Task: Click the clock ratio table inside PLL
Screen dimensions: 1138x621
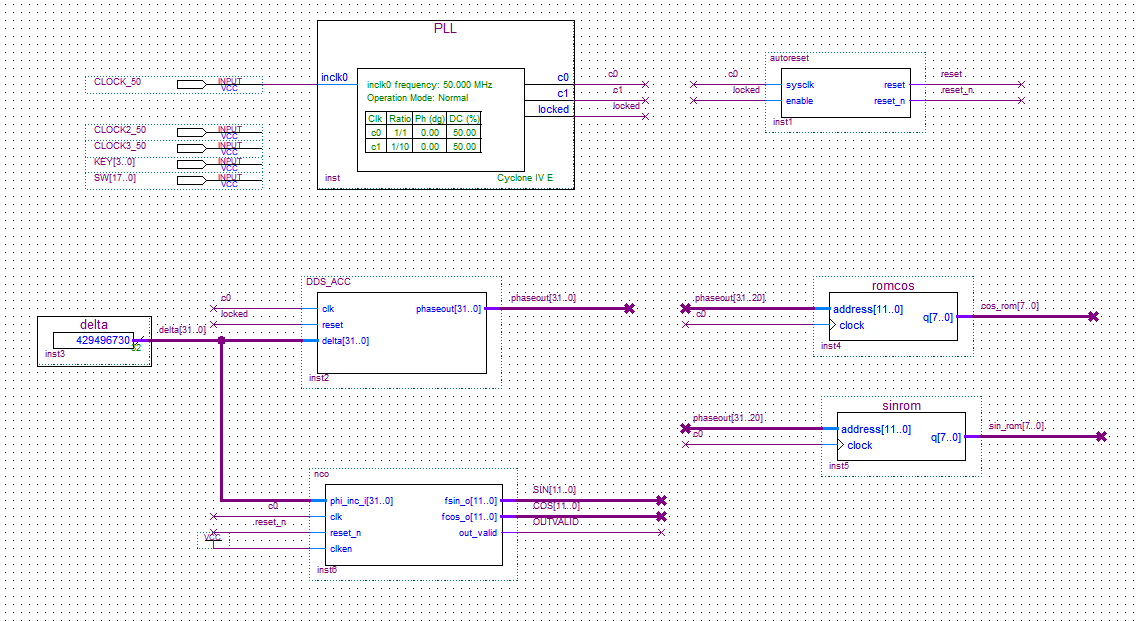Action: (423, 132)
